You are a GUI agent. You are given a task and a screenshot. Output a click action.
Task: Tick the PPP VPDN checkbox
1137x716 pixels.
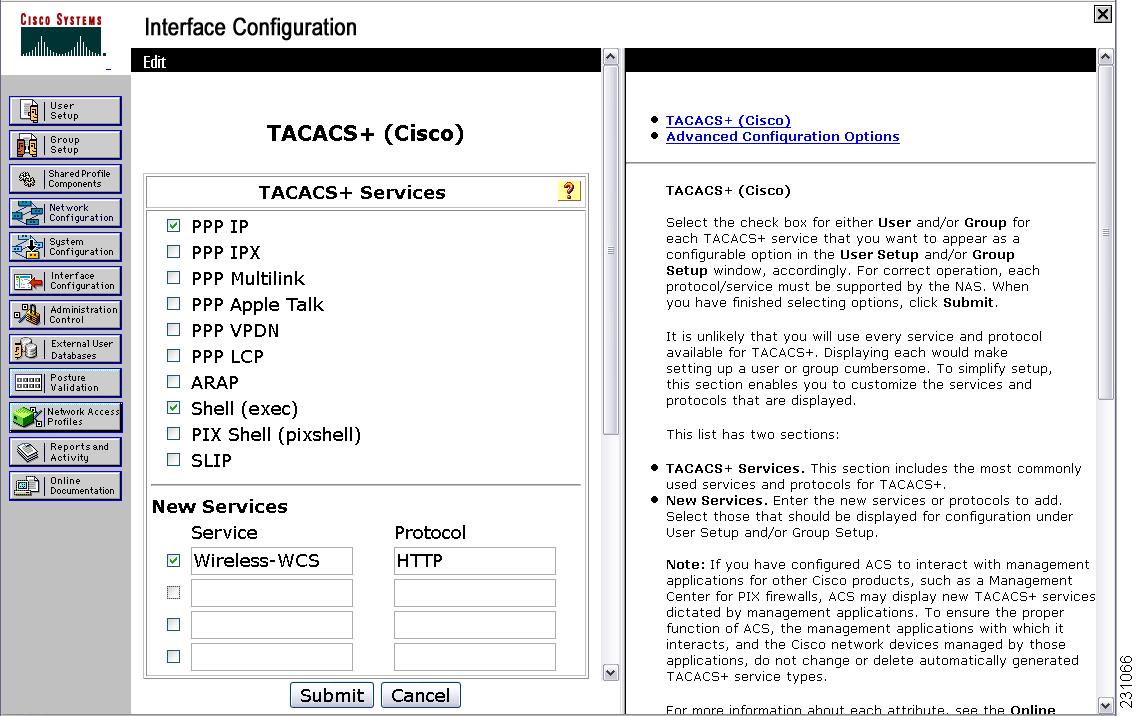[x=173, y=330]
